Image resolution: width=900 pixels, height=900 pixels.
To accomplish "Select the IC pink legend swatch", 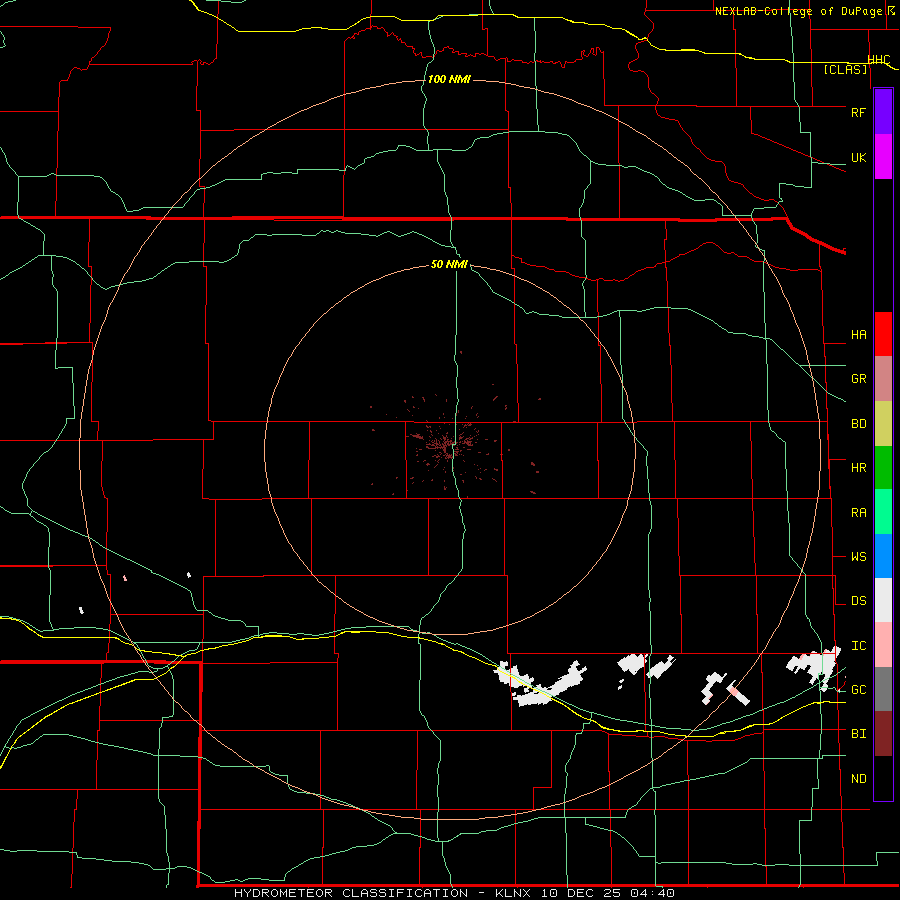I will (883, 645).
